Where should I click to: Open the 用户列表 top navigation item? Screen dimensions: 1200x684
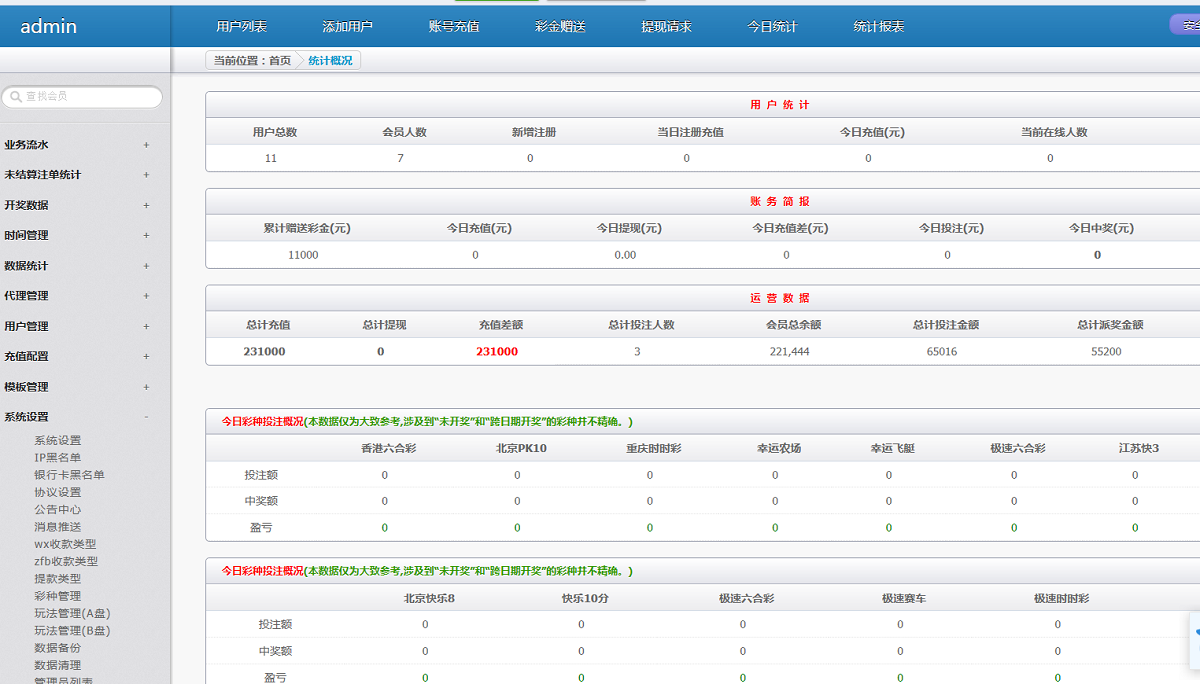(241, 27)
